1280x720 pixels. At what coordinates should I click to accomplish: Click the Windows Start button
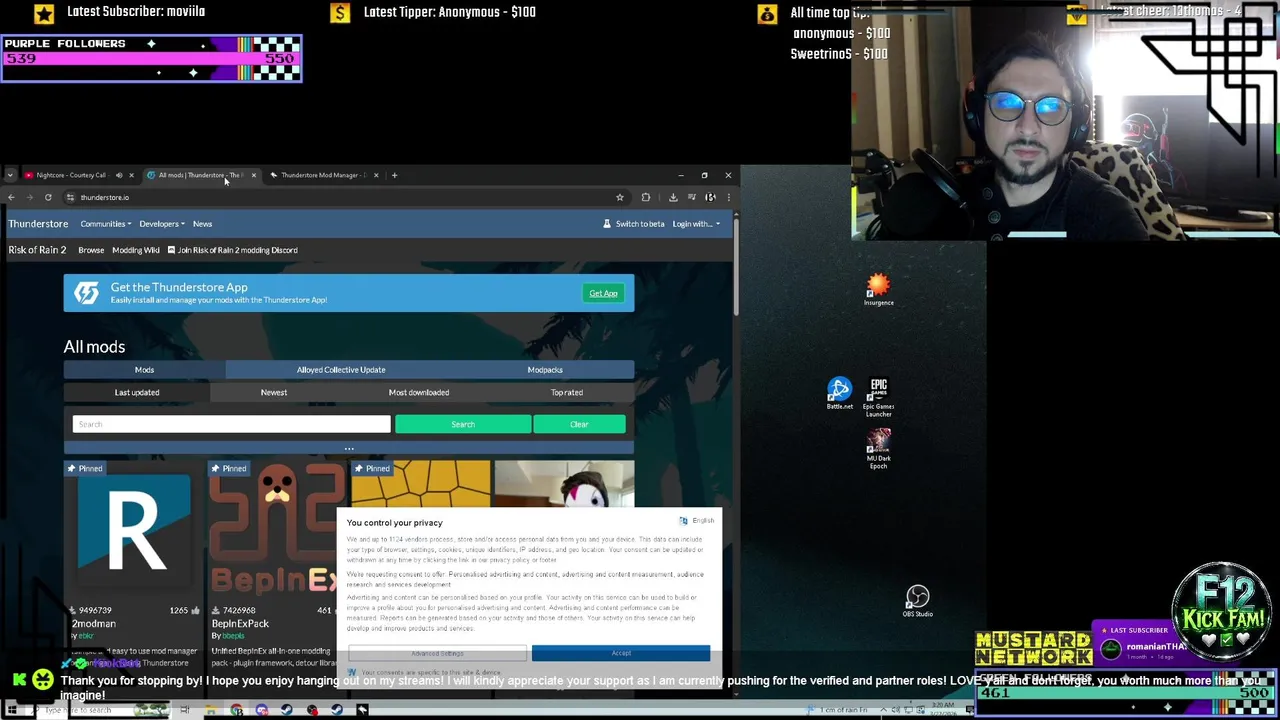(x=12, y=710)
